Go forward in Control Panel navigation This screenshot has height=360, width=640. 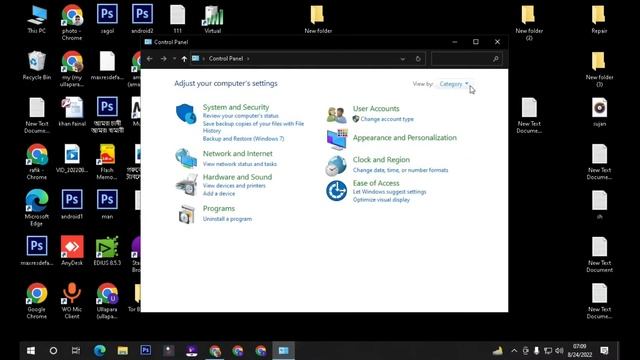tap(163, 59)
